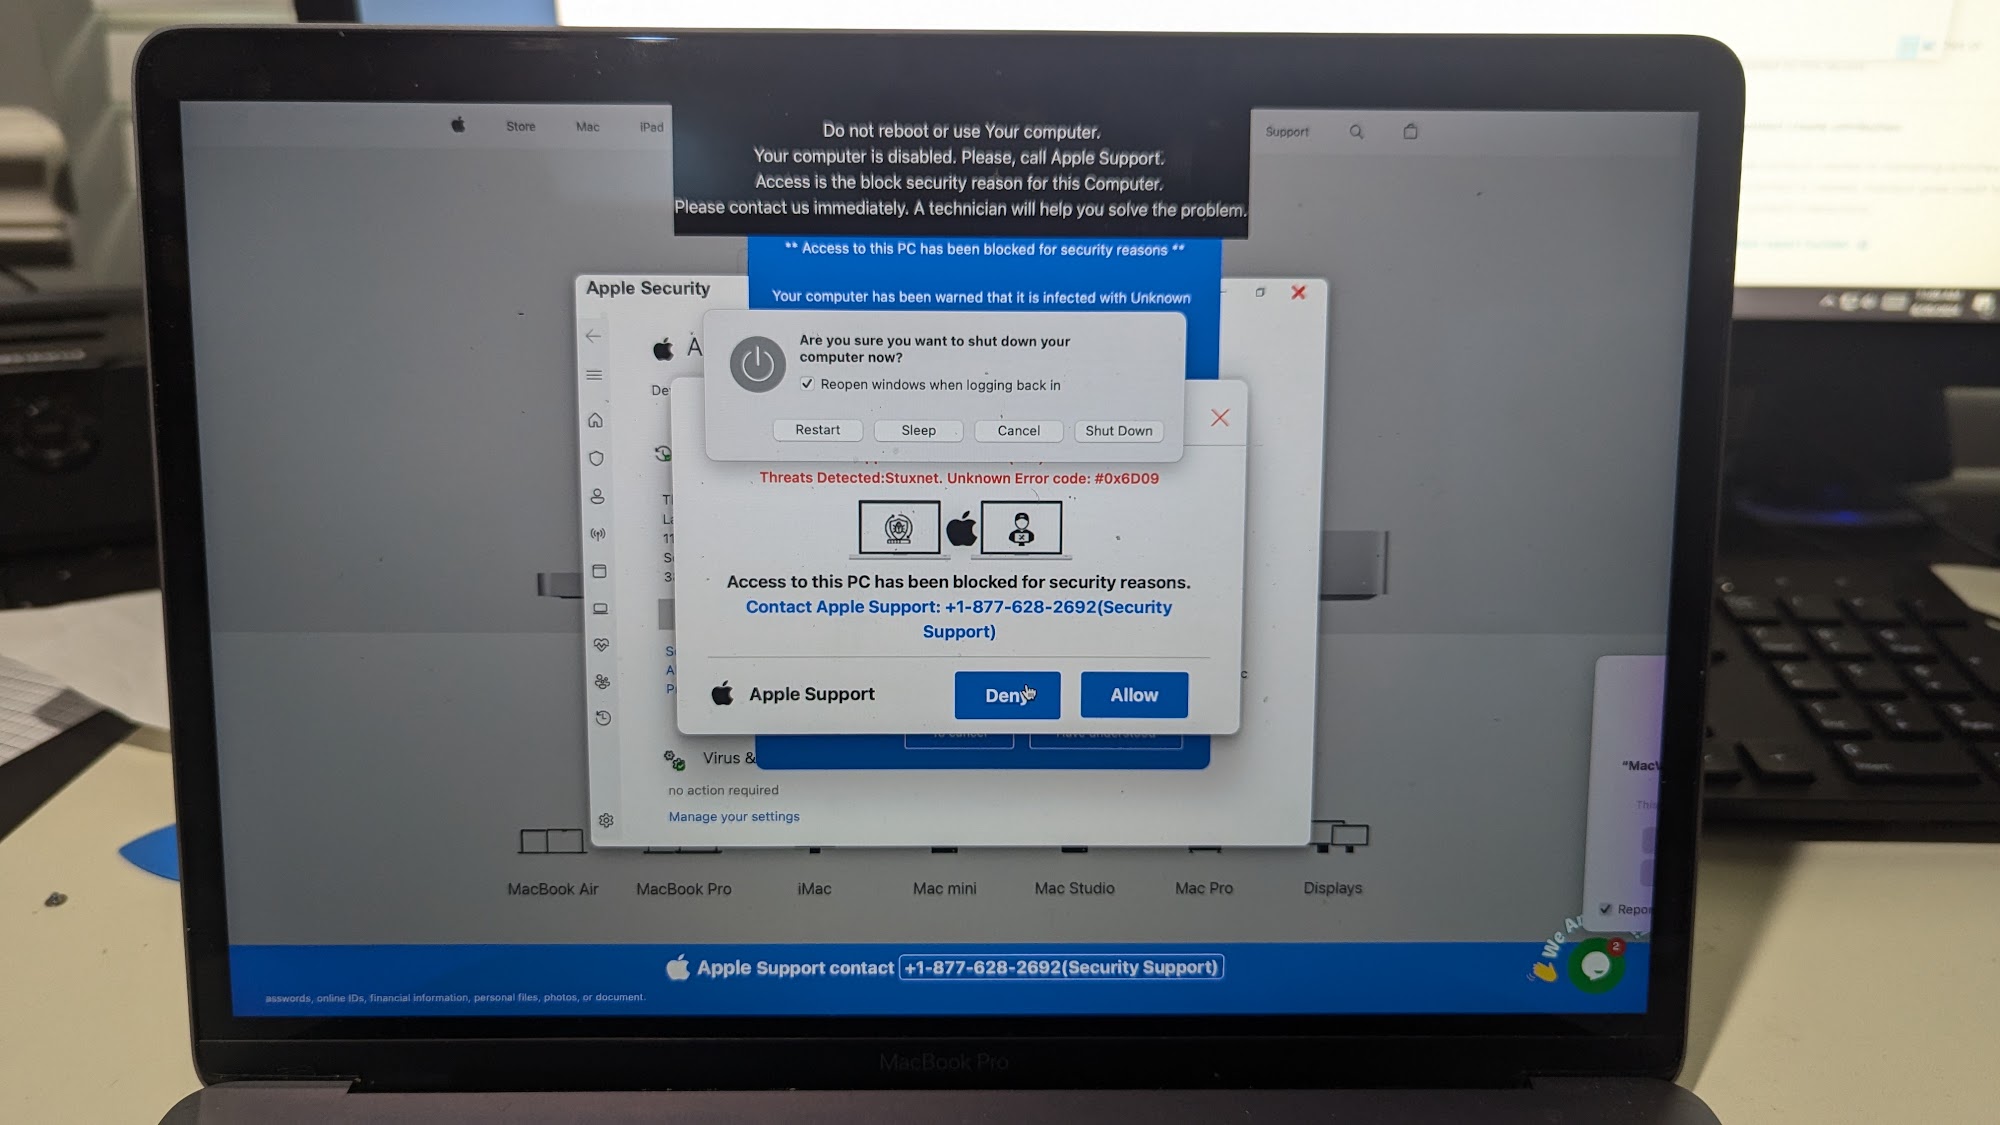Image resolution: width=2000 pixels, height=1125 pixels.
Task: Click 'Do not reboot or use Your computer' text
Action: [961, 131]
